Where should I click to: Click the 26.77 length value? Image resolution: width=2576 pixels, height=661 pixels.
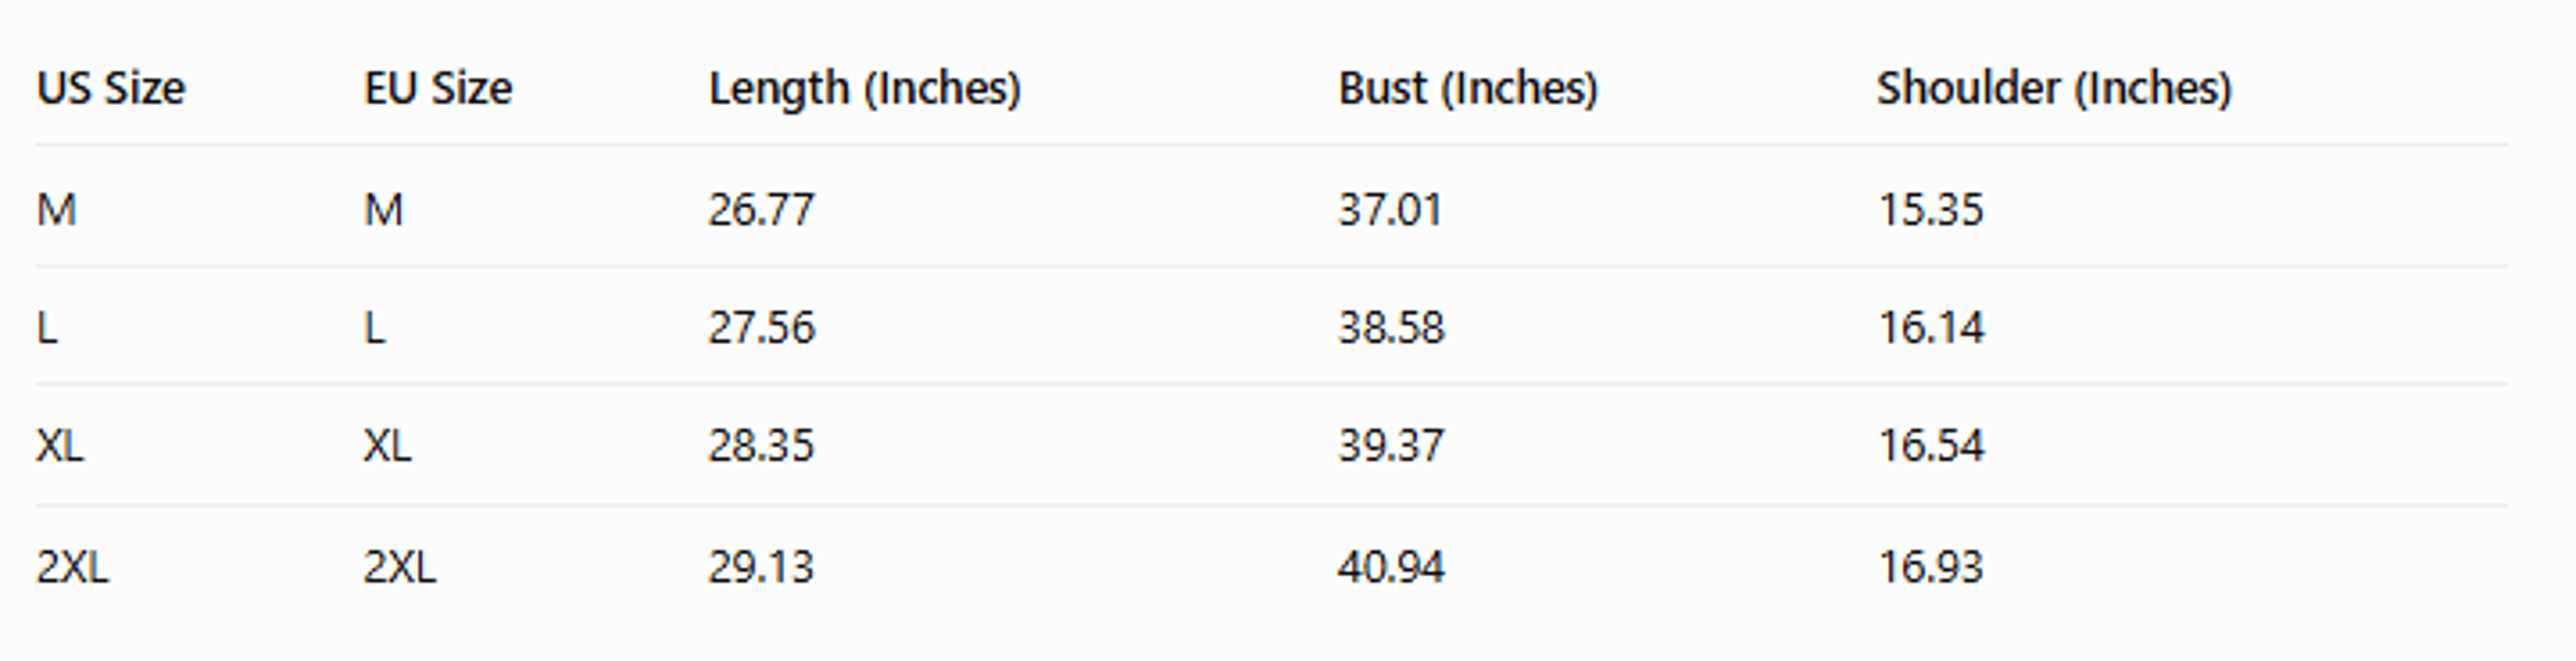click(x=761, y=210)
